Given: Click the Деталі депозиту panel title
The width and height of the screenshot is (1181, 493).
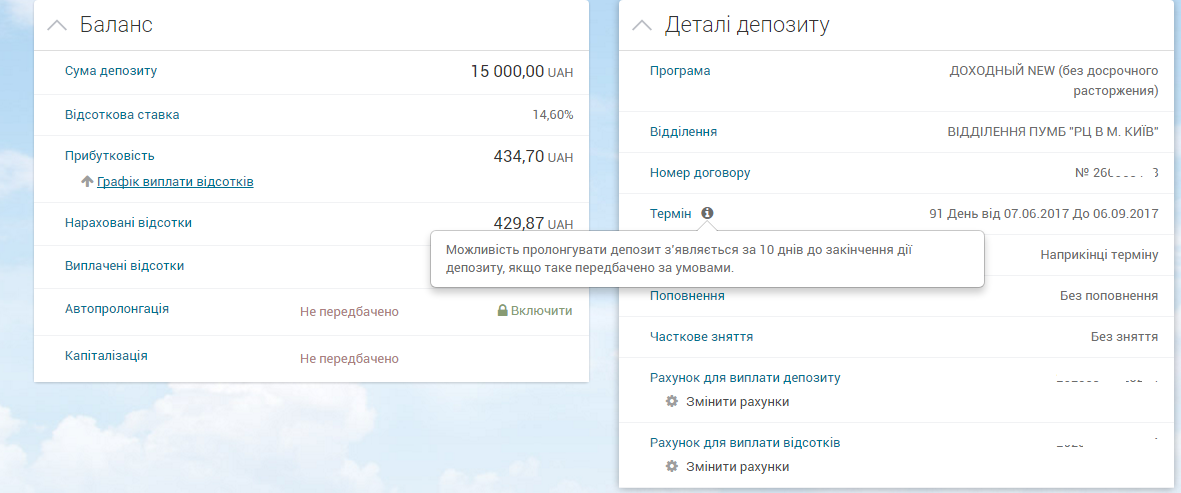Looking at the screenshot, I should (x=747, y=25).
